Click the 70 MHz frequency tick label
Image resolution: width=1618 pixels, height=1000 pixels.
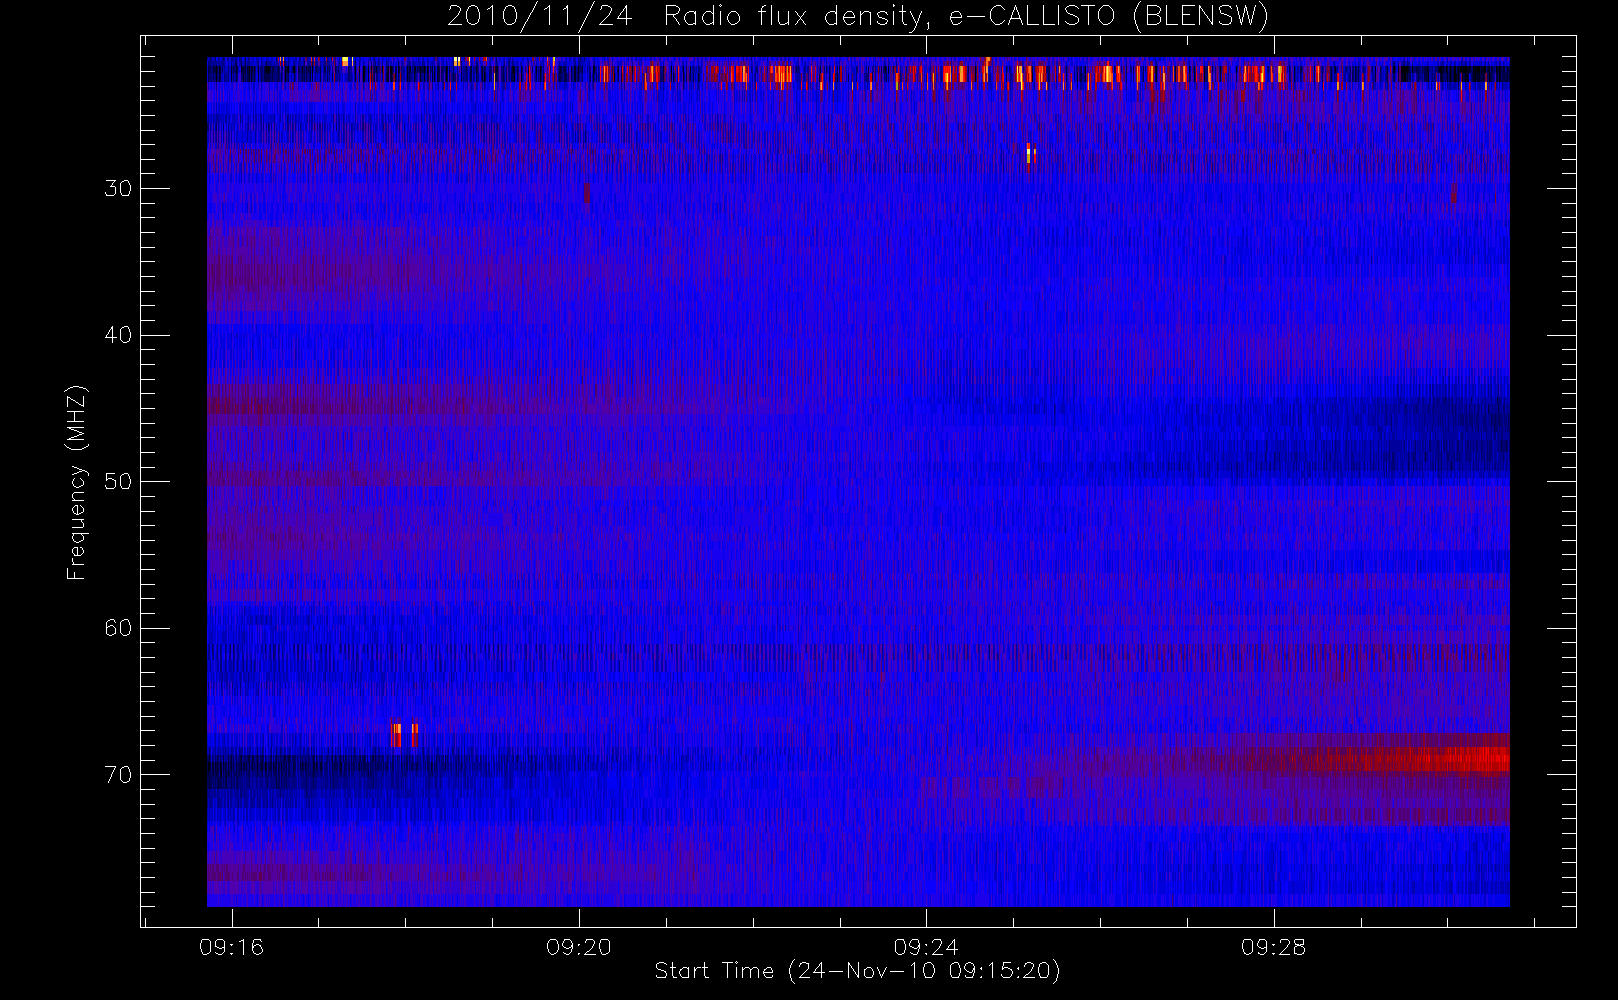click(x=118, y=774)
